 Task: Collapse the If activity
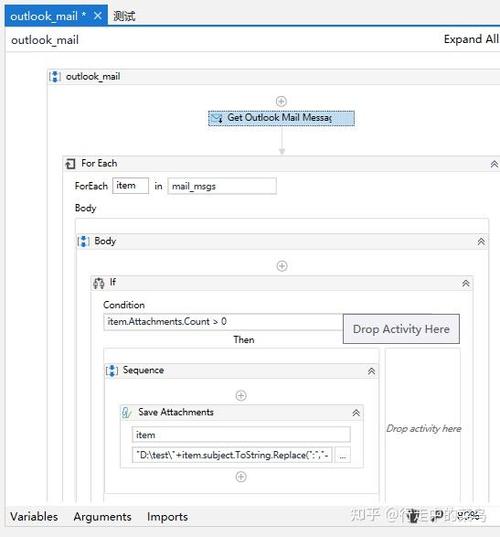coord(466,283)
